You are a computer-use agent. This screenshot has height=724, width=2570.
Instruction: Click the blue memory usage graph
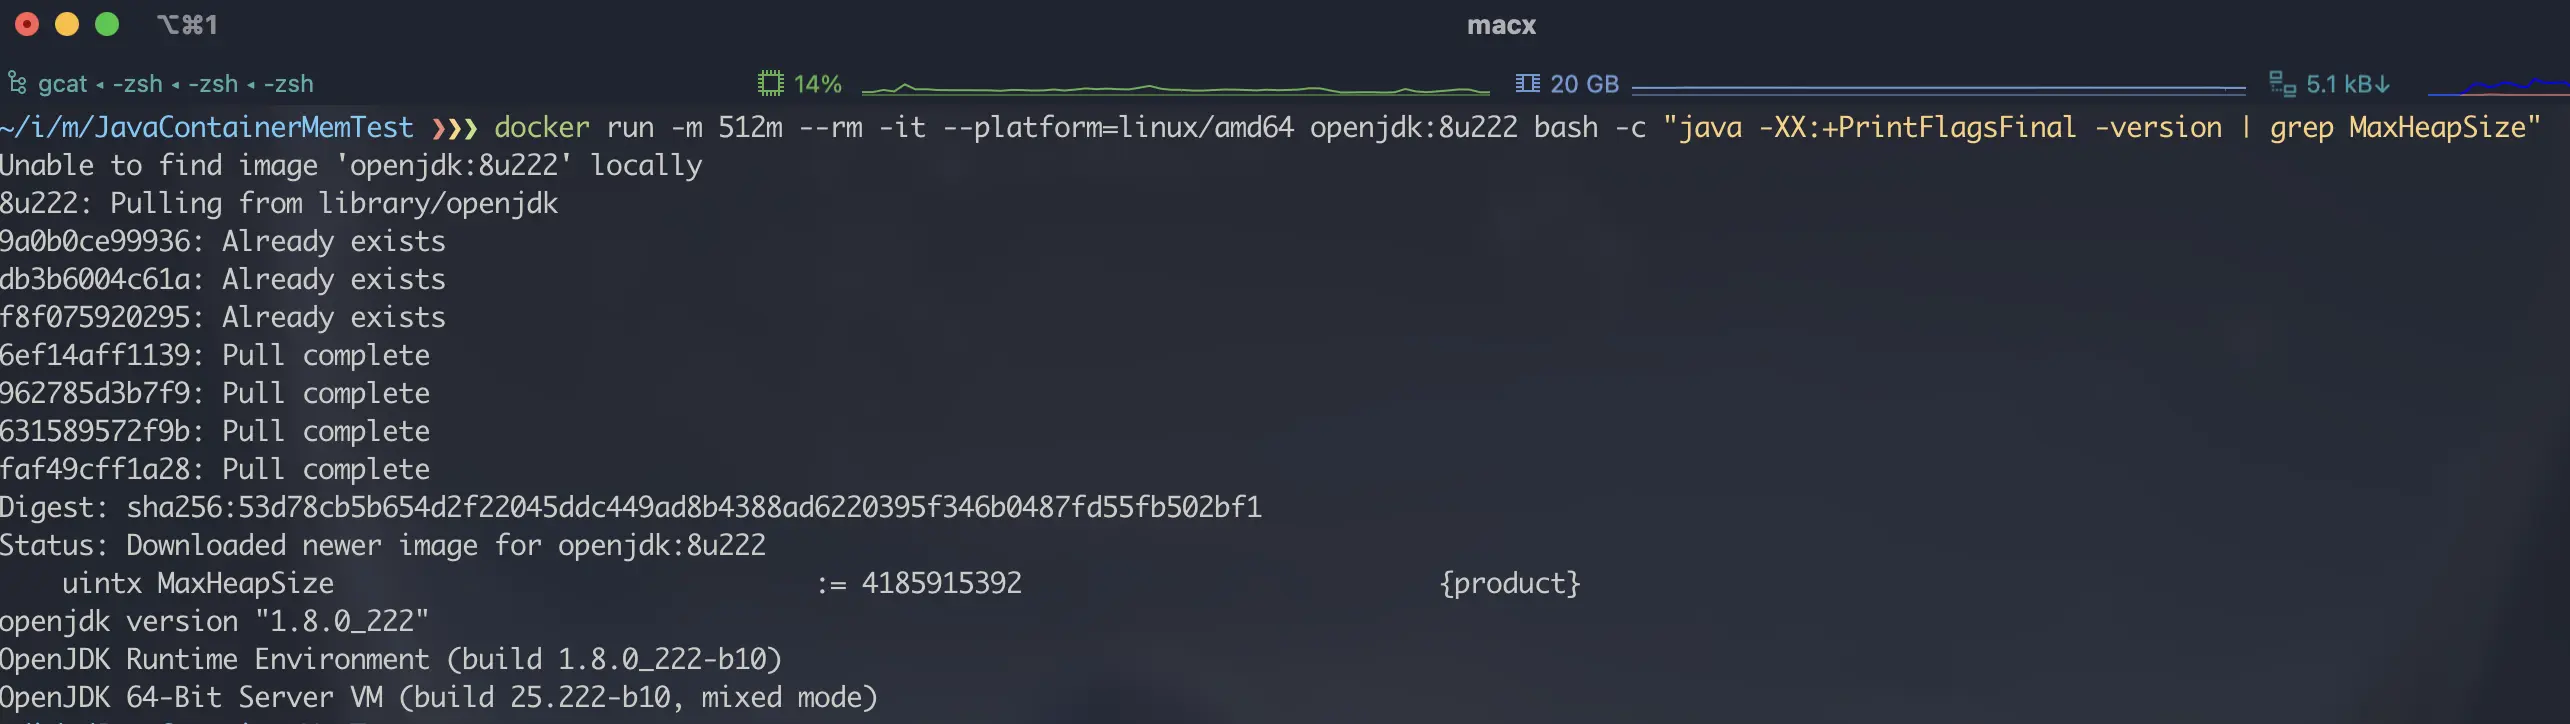click(1938, 88)
